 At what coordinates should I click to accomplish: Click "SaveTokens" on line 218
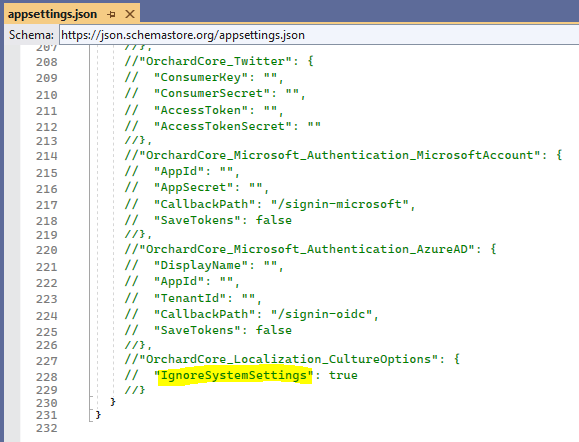[x=197, y=220]
